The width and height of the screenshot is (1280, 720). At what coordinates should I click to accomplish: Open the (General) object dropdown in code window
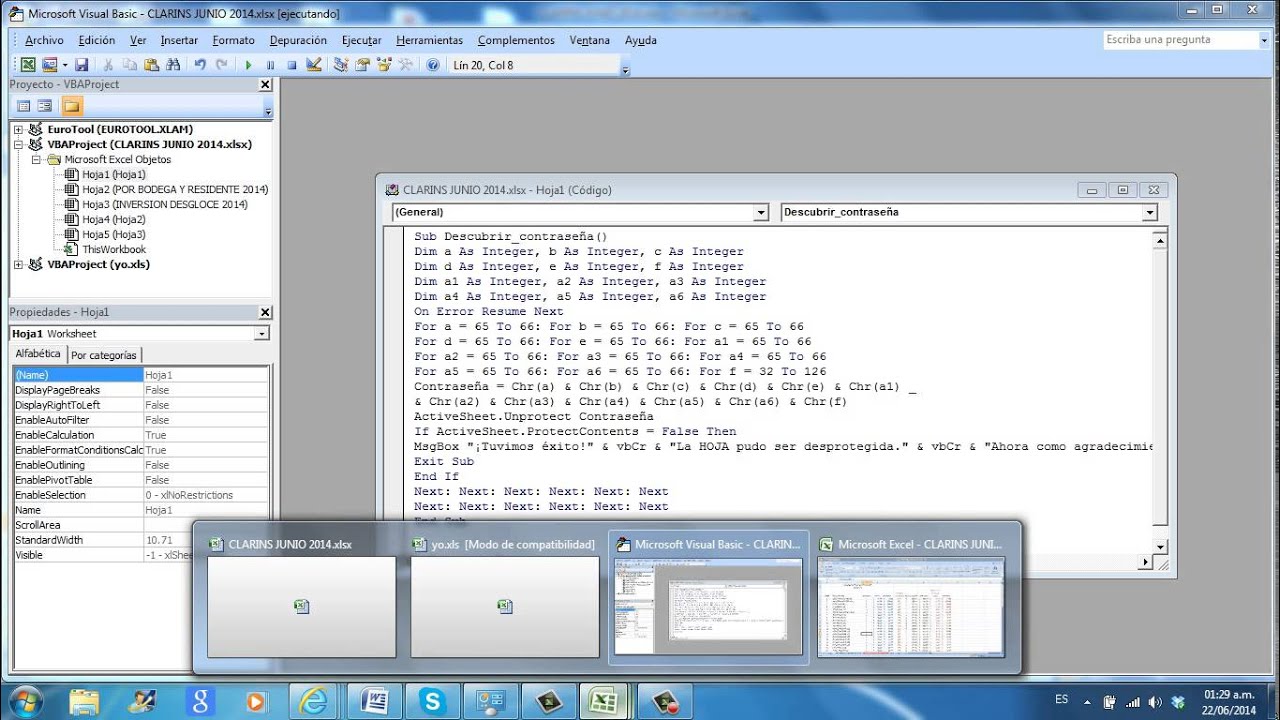(761, 212)
